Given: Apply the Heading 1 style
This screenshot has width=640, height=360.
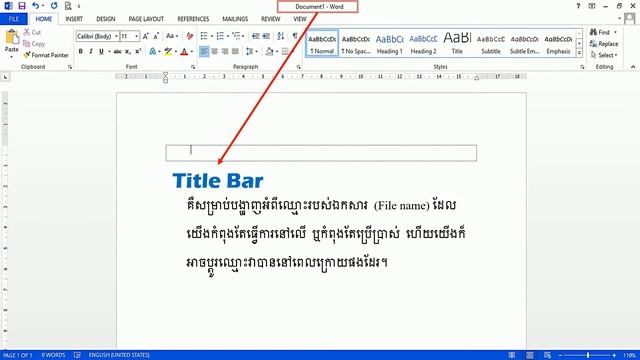Looking at the screenshot, I should click(x=389, y=43).
